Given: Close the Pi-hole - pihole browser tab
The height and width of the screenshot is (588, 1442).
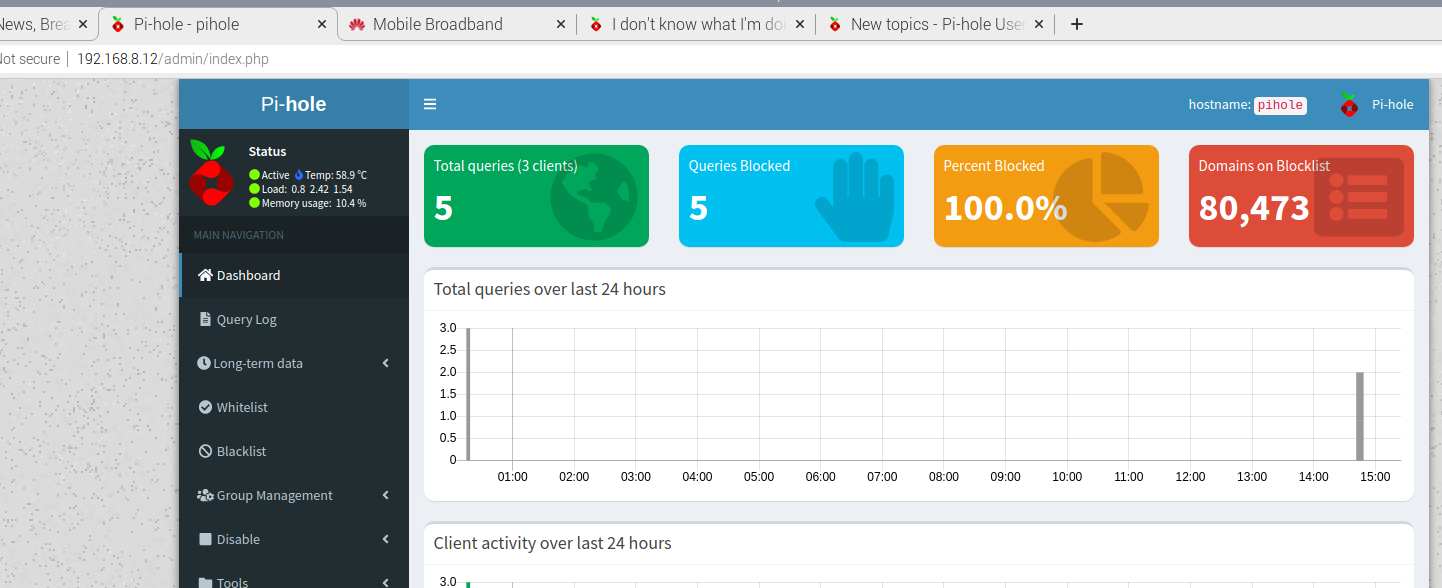Looking at the screenshot, I should click(321, 24).
